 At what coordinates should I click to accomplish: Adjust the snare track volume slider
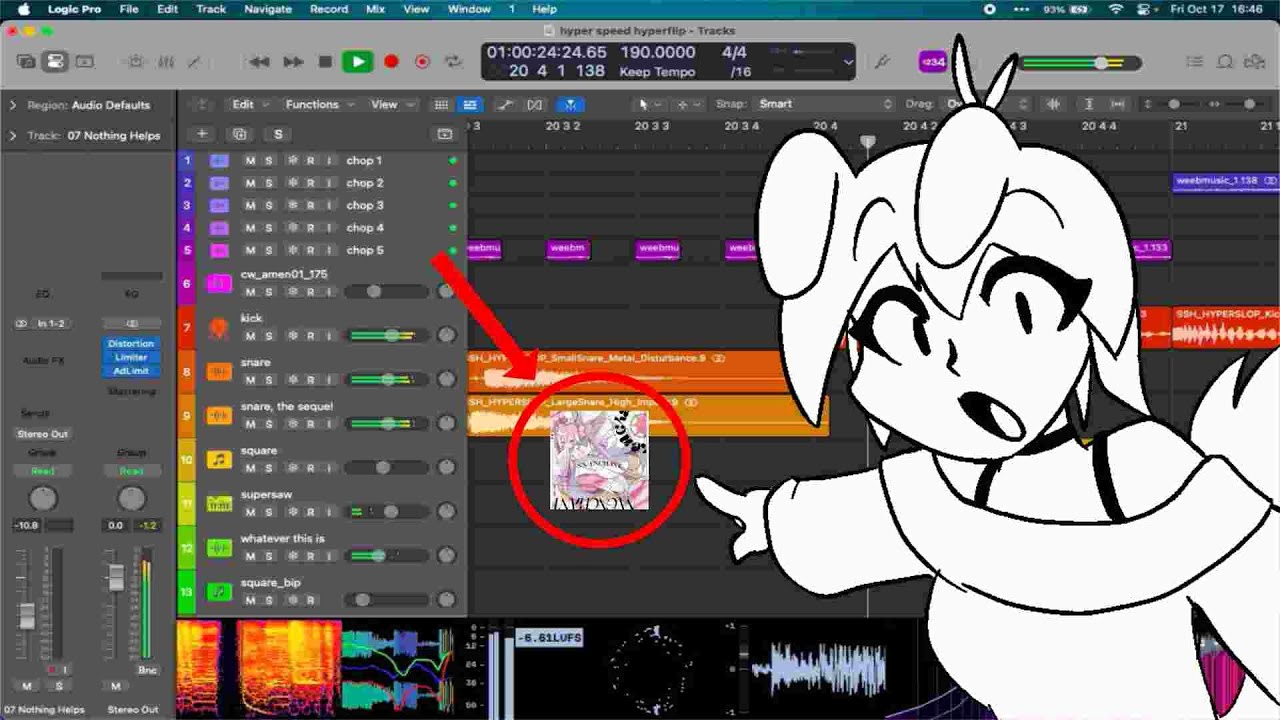pyautogui.click(x=387, y=380)
